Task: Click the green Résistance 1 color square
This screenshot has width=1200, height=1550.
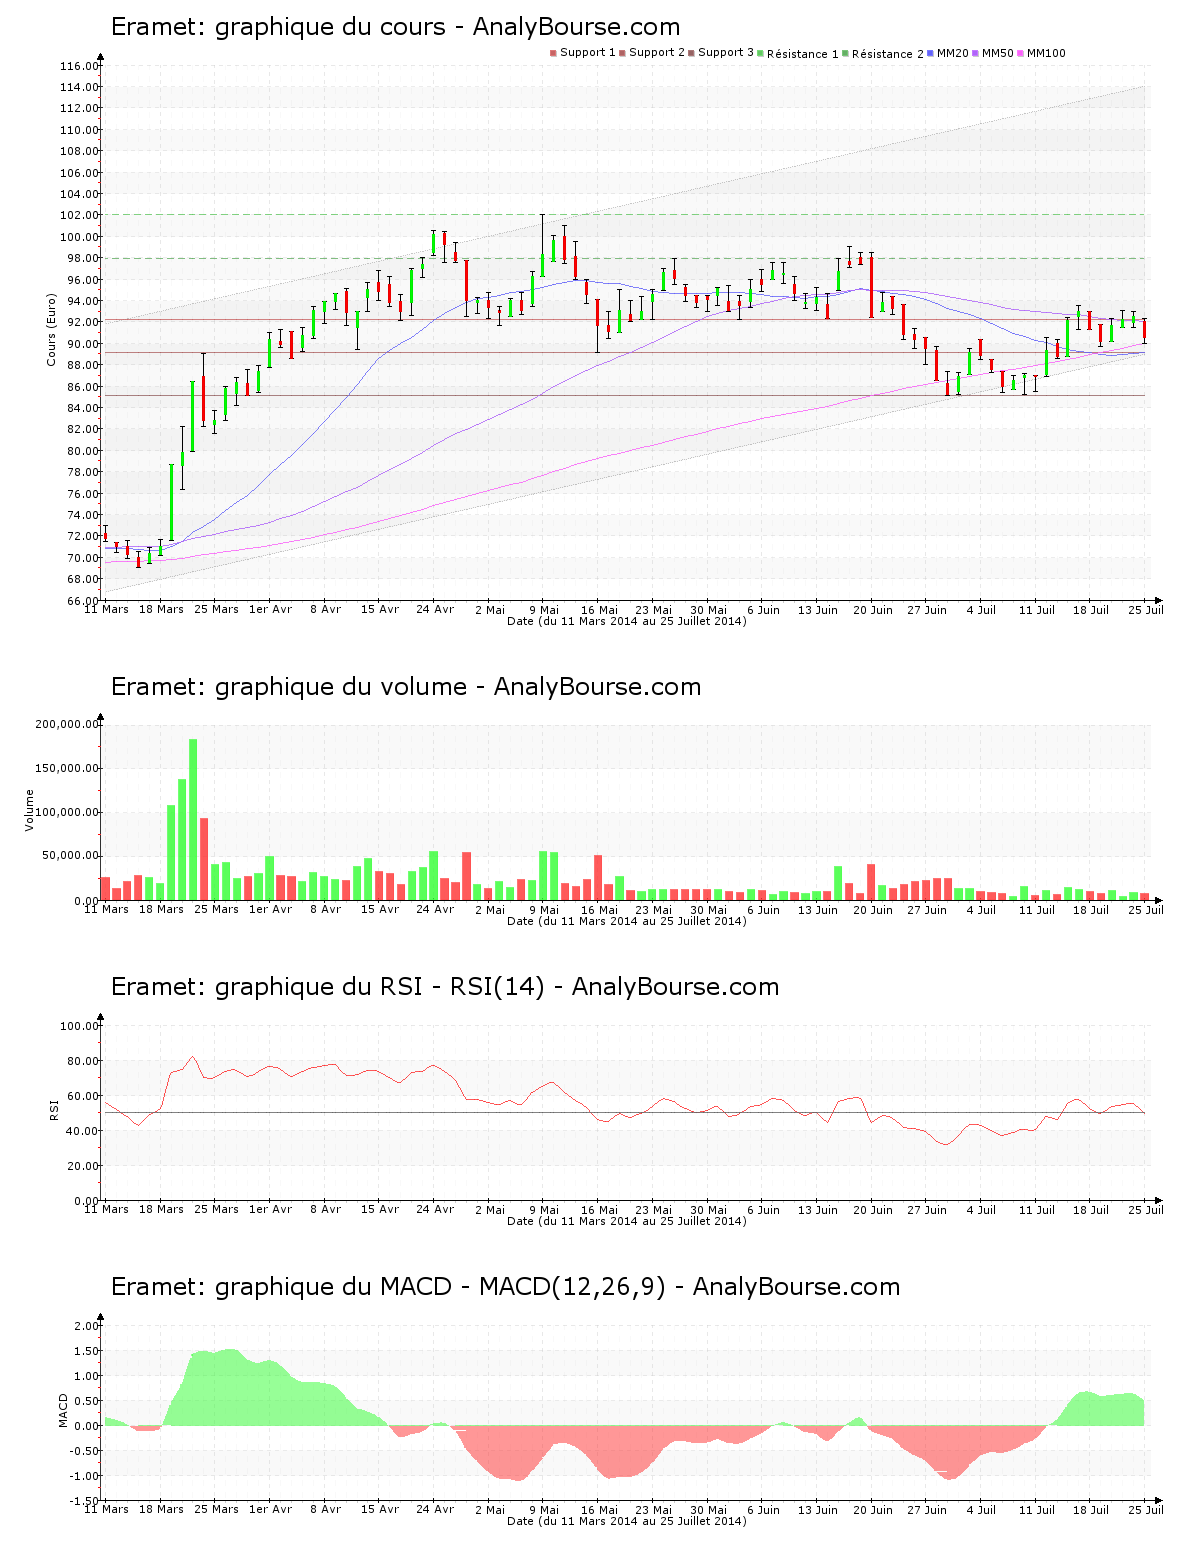Action: click(x=762, y=54)
